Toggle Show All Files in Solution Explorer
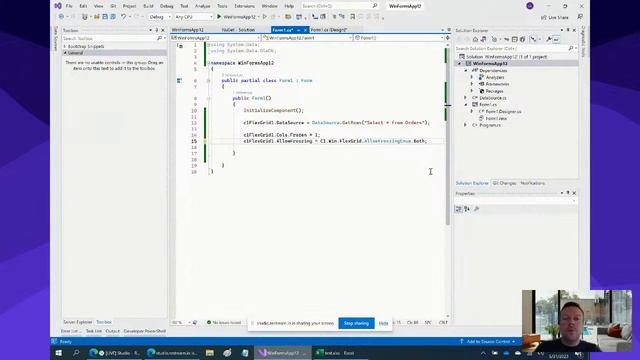Image resolution: width=640 pixels, height=360 pixels. [x=522, y=40]
